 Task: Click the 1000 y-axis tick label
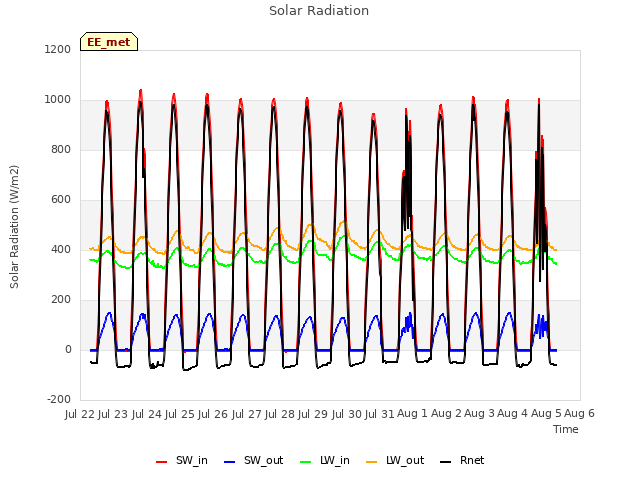click(x=58, y=100)
